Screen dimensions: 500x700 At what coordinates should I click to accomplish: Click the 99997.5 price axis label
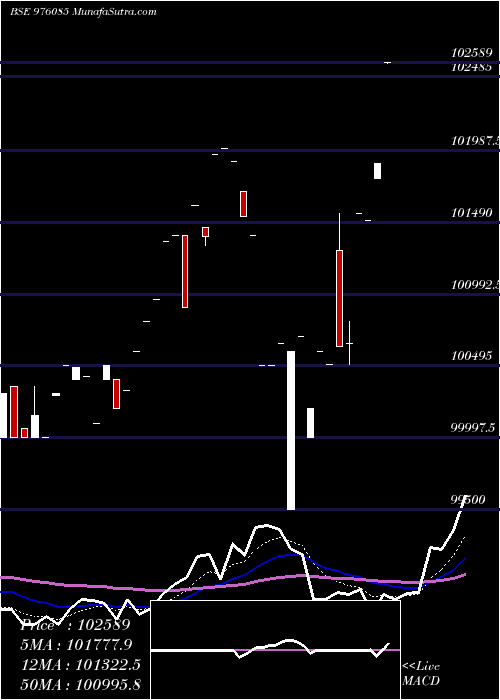tap(473, 428)
